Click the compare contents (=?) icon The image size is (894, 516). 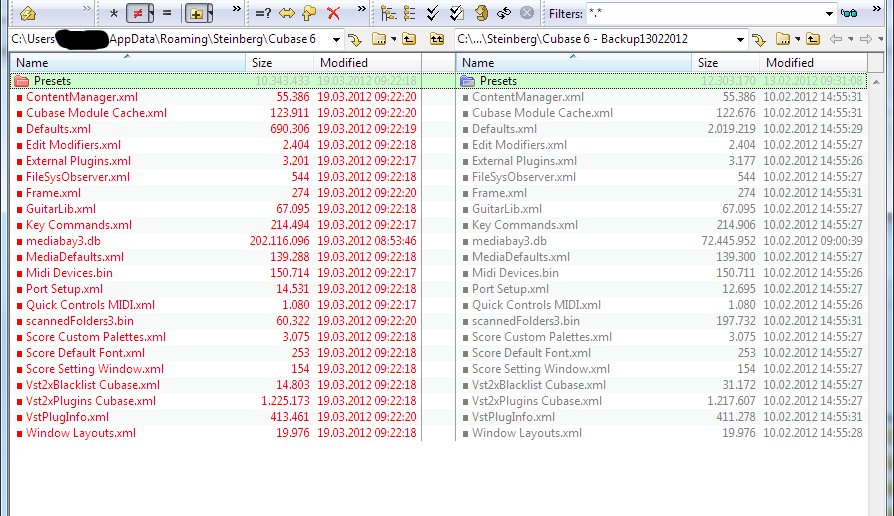pos(263,13)
